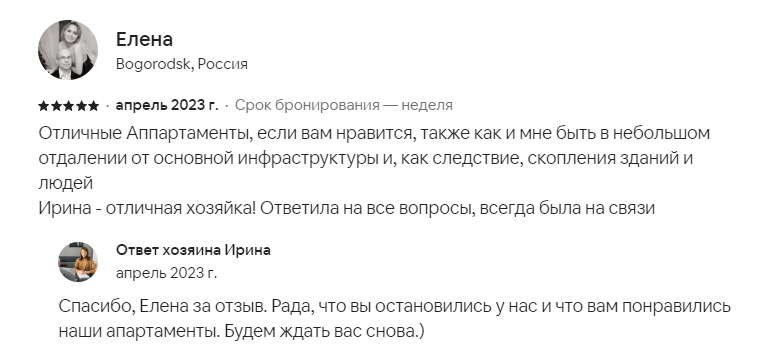Screen dimensions: 774x362
Task: Click the last star in rating
Action: pos(93,106)
